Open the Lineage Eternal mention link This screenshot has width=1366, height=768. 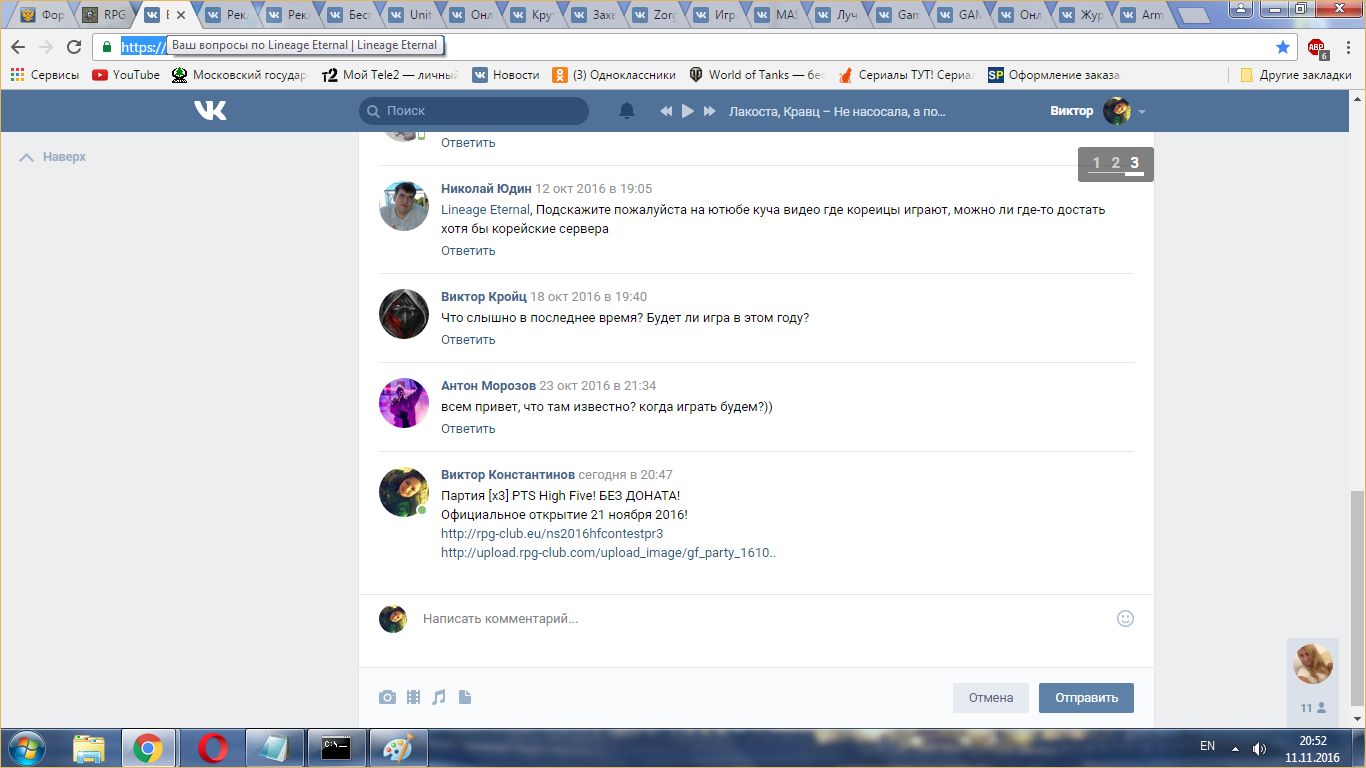(486, 210)
